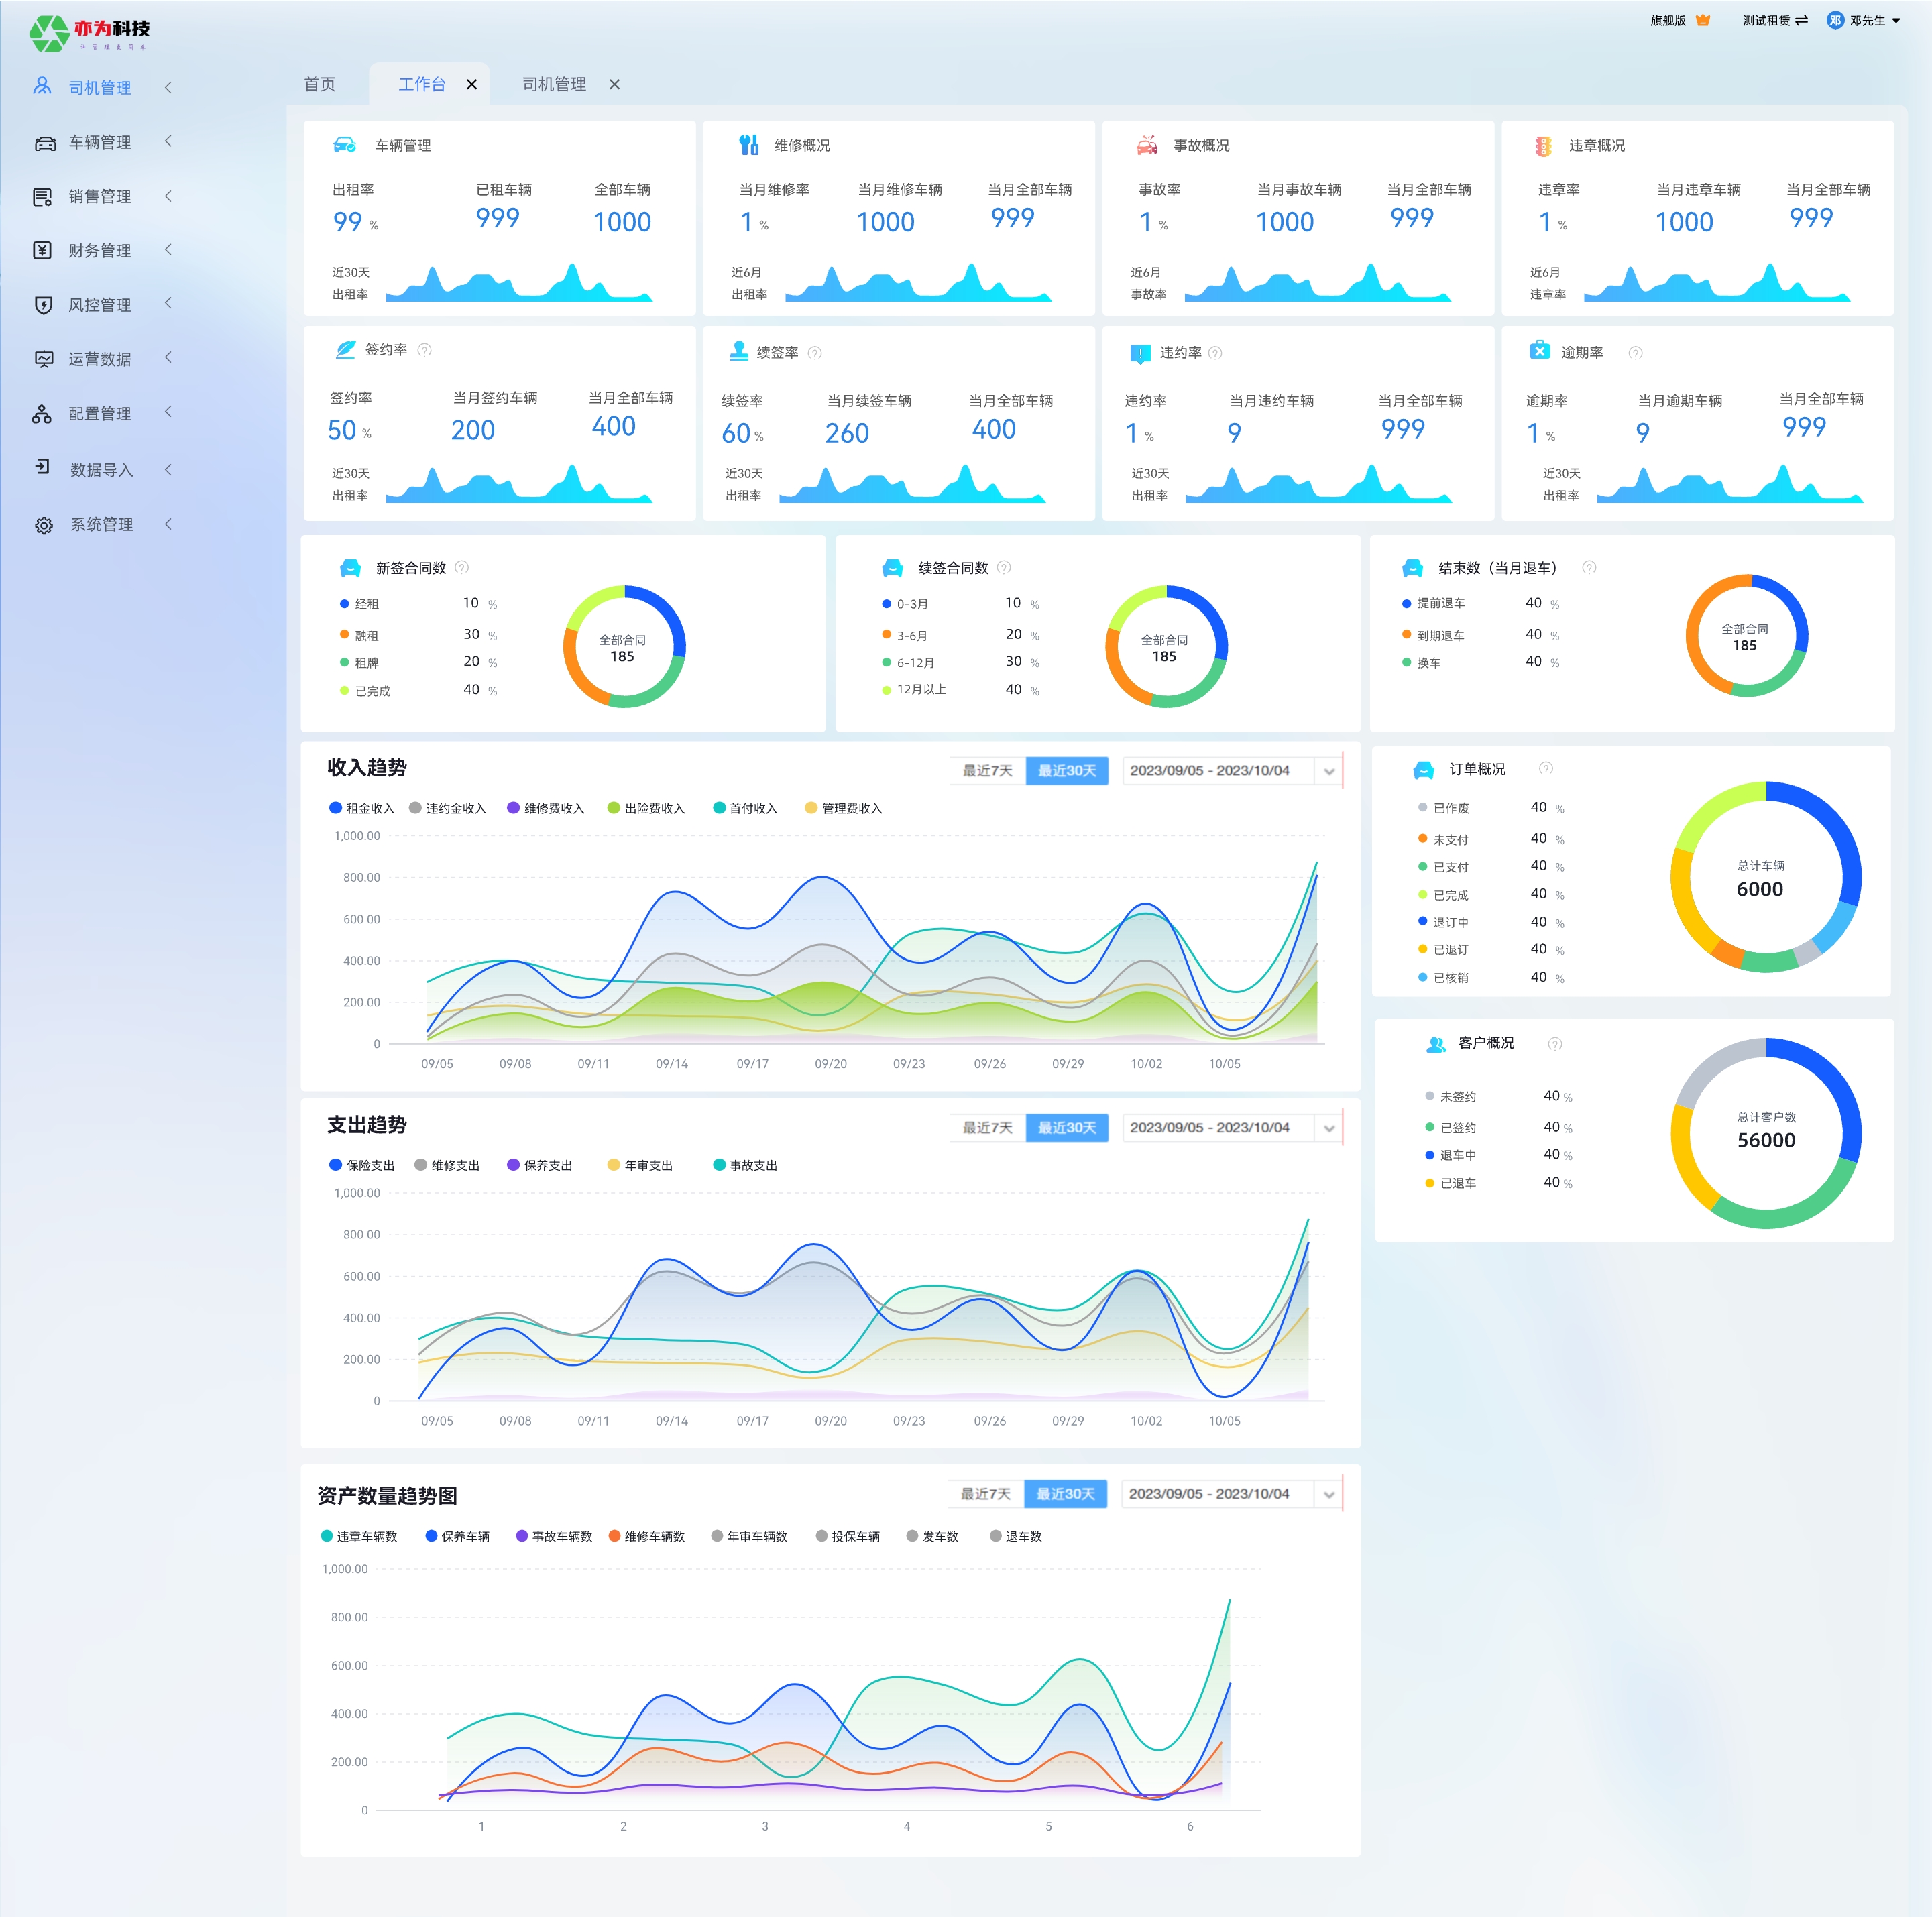Click the 风控管理 shield icon in sidebar

43,305
